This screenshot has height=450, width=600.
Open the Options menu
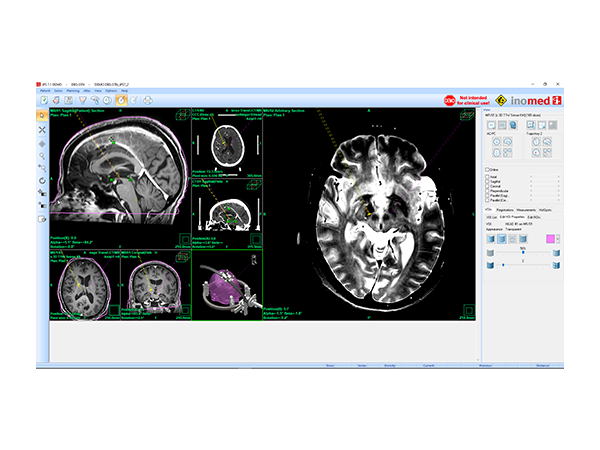[113, 90]
